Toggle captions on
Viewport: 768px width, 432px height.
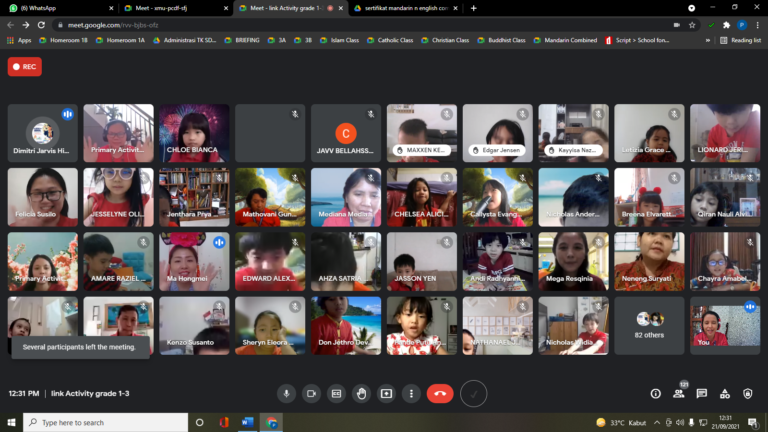(x=336, y=394)
